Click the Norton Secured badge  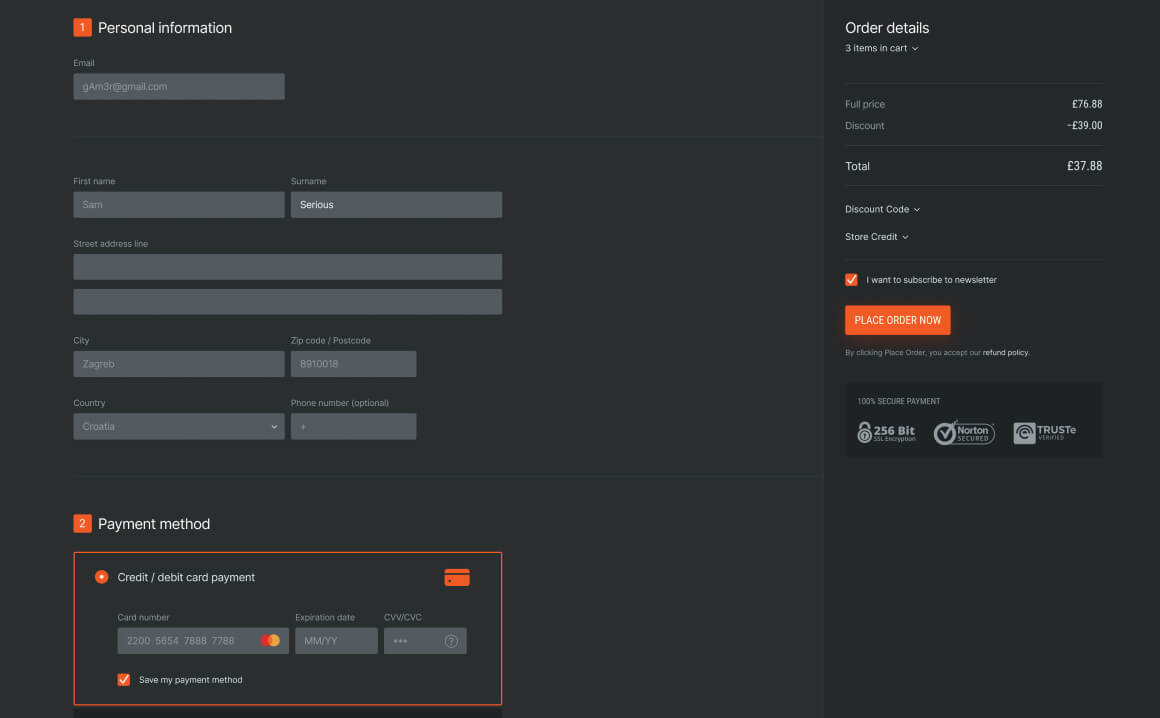click(x=963, y=432)
